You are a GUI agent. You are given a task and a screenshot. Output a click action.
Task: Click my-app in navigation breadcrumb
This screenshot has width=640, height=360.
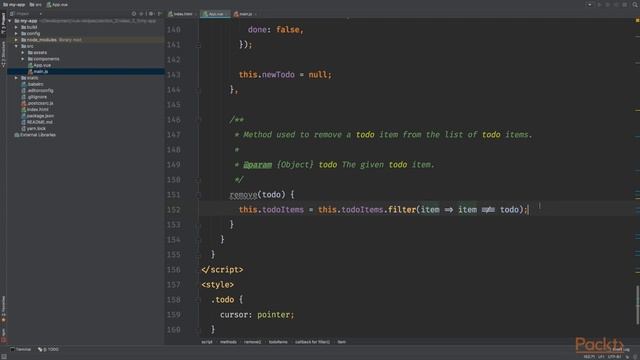coord(14,4)
